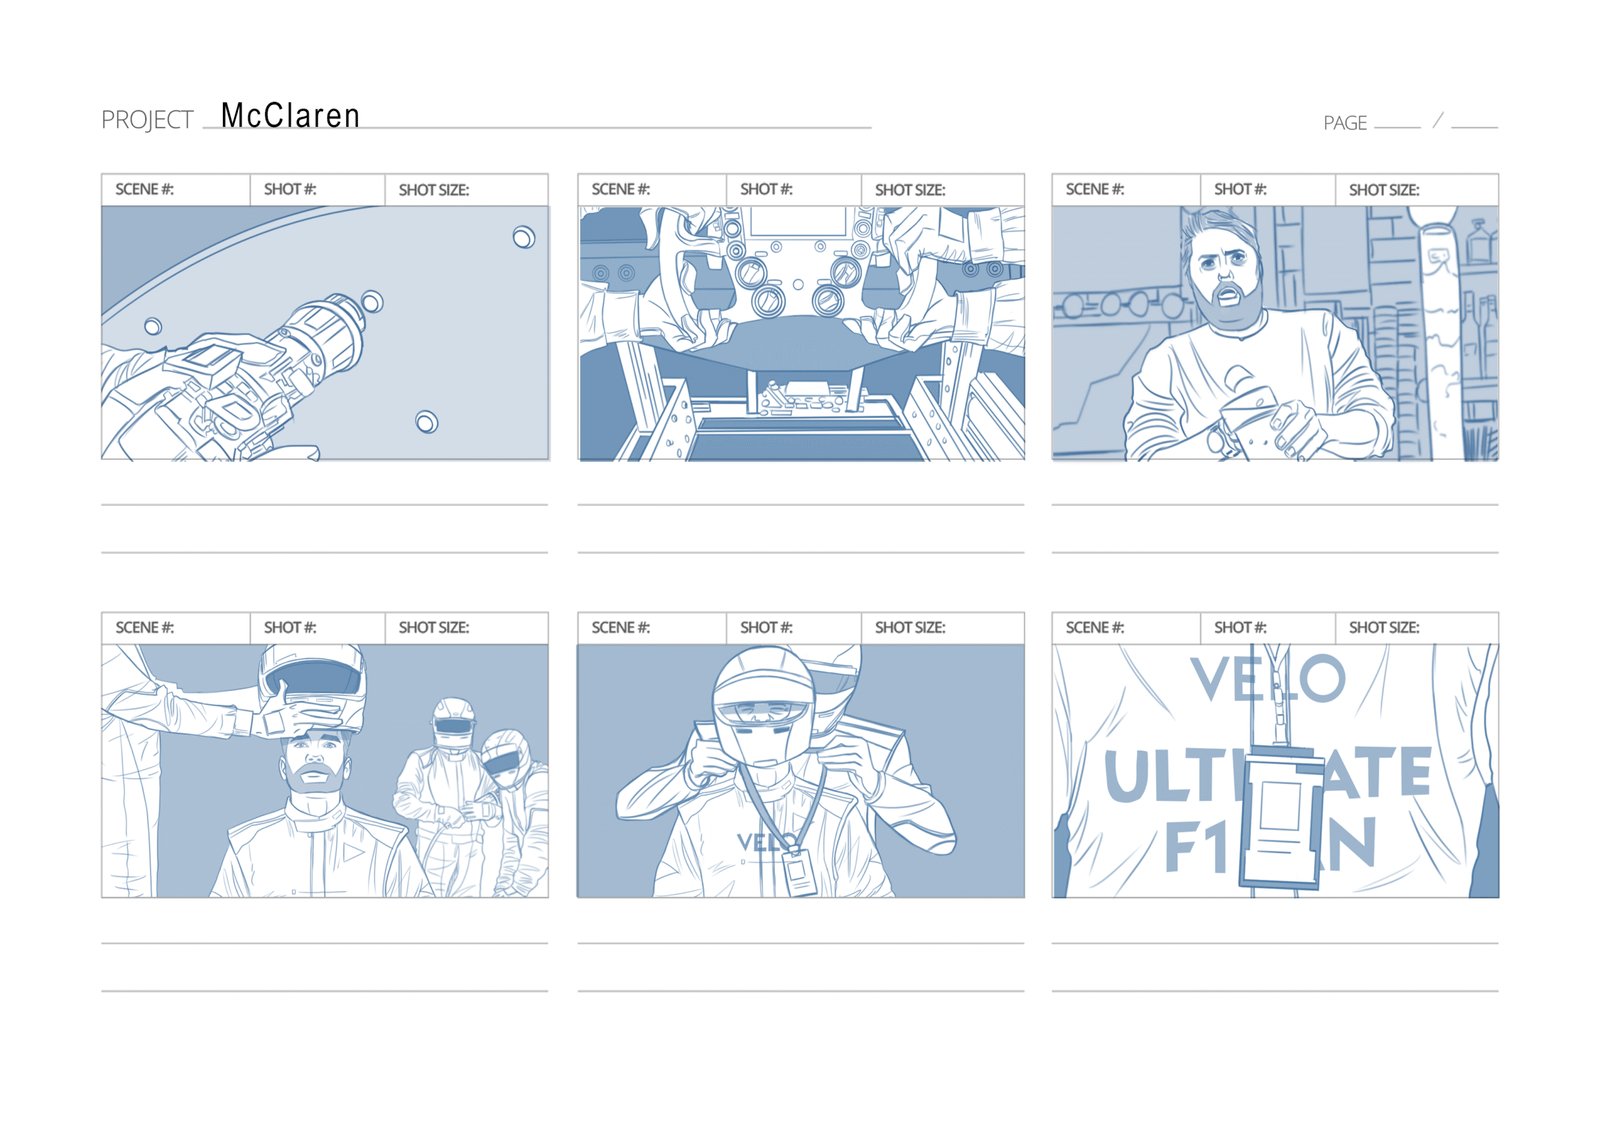Click the McClaren project title text

pyautogui.click(x=290, y=115)
